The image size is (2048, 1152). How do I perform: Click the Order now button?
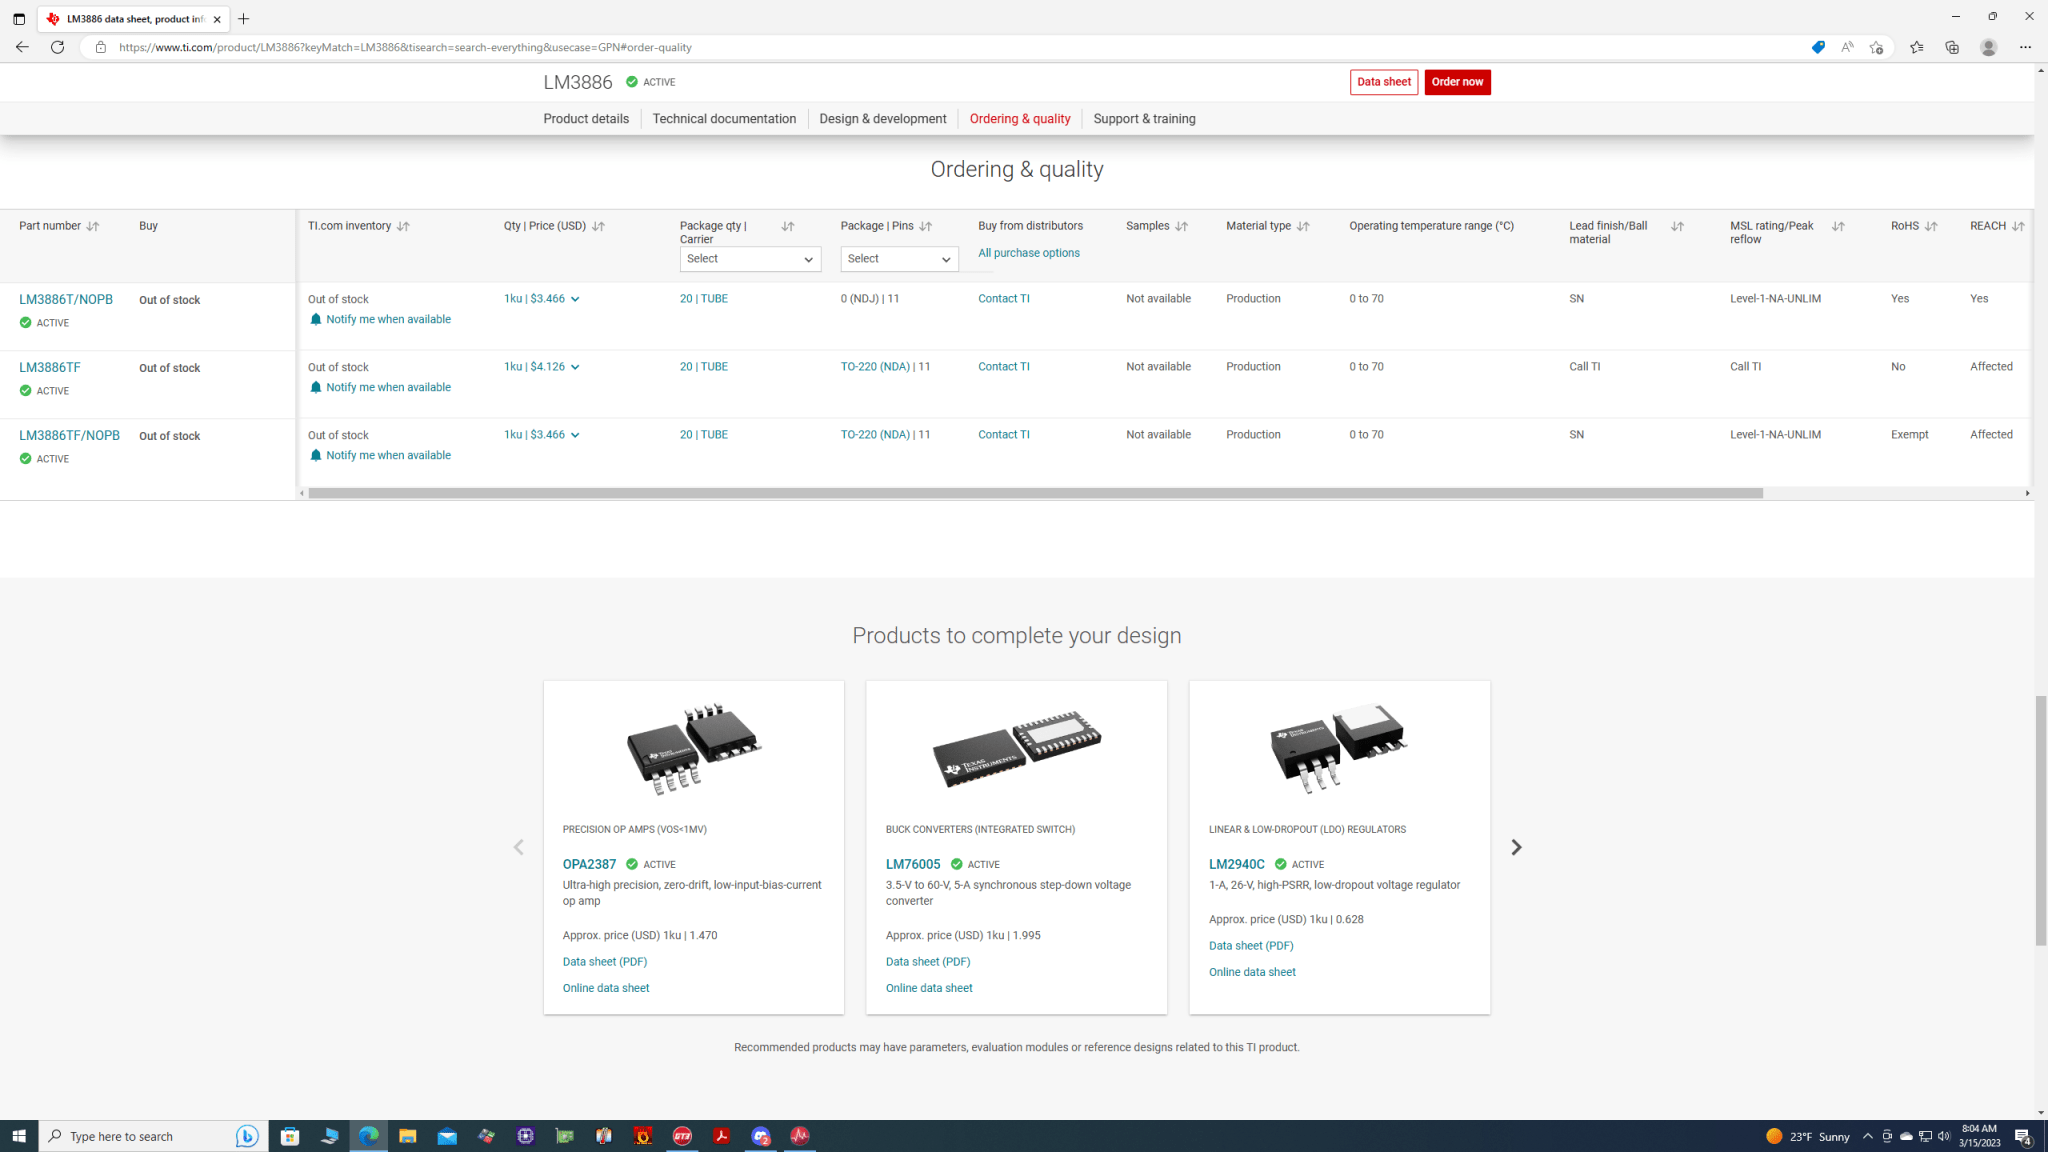1457,82
